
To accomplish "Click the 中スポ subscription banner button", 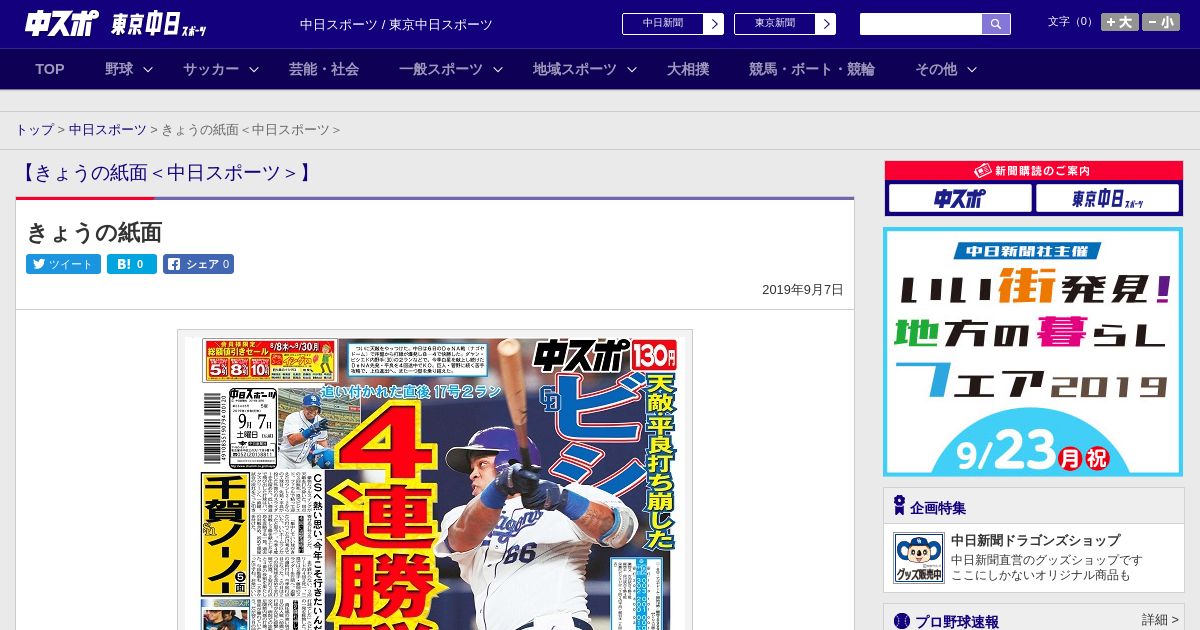I will pos(960,198).
